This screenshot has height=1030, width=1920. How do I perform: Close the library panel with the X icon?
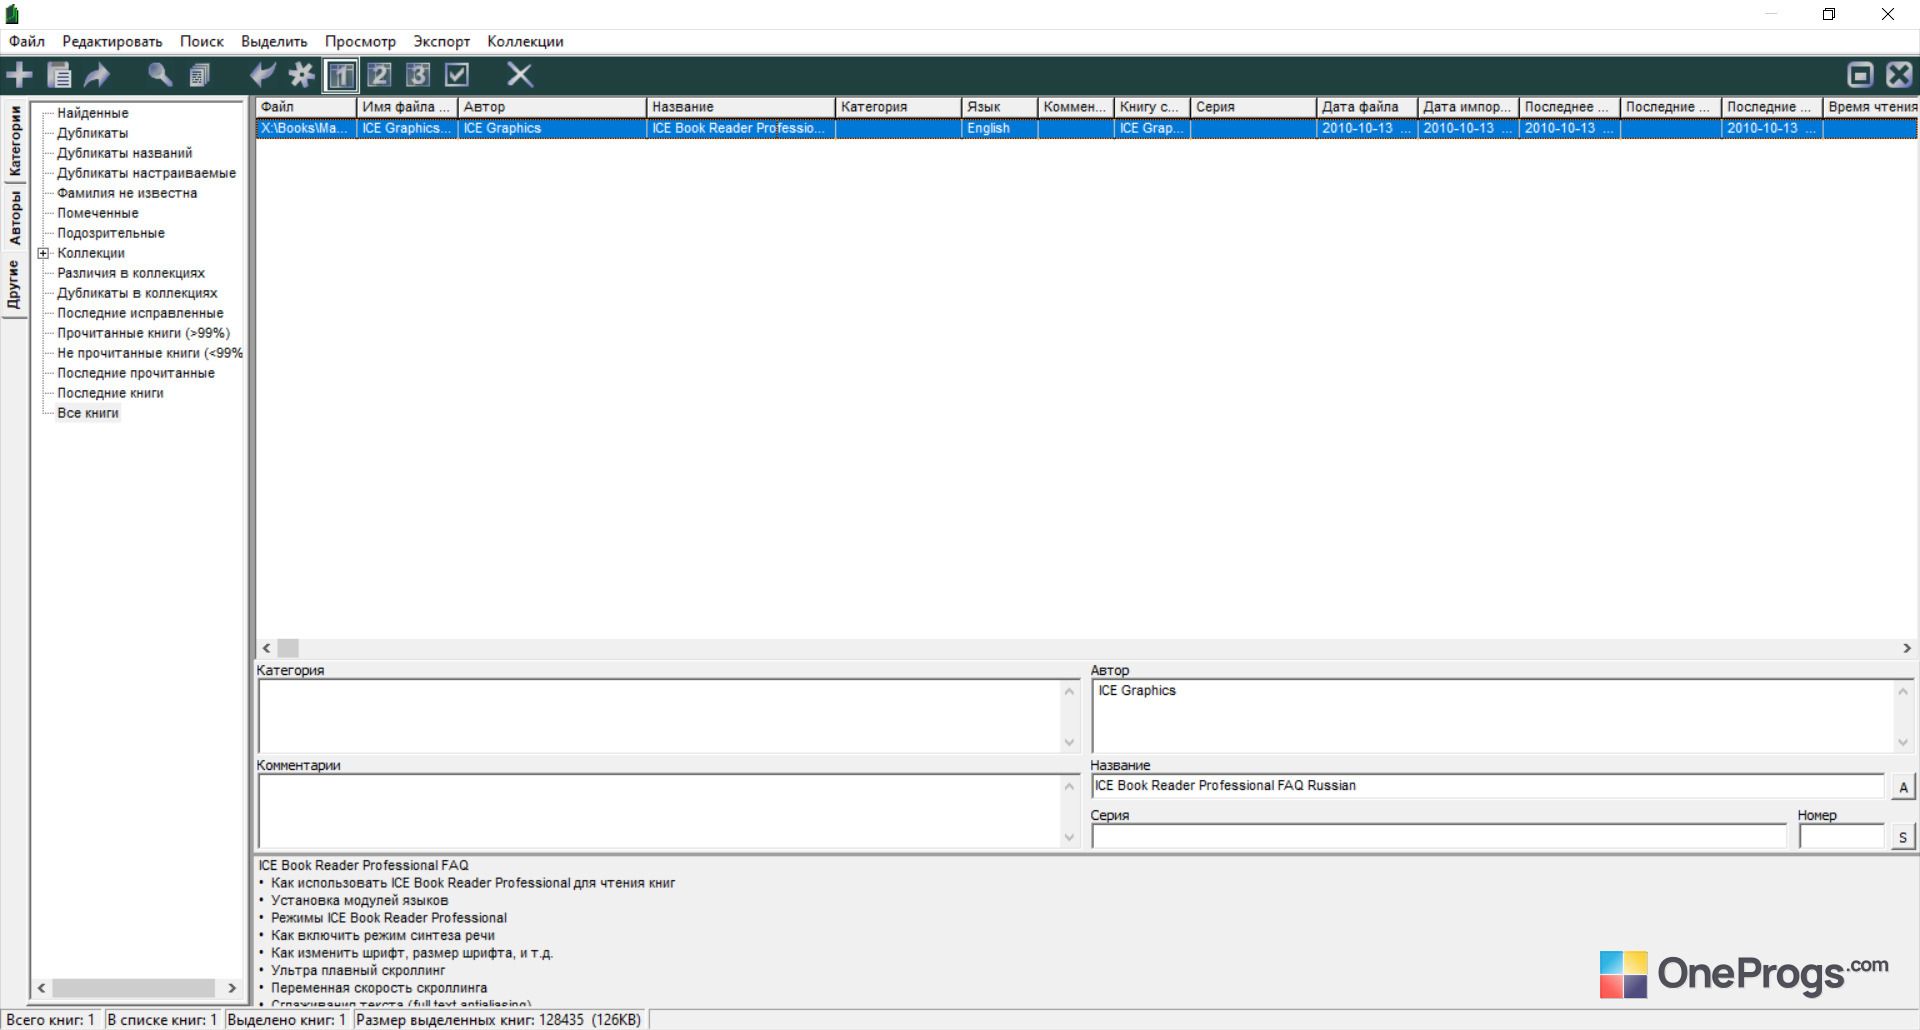1899,75
